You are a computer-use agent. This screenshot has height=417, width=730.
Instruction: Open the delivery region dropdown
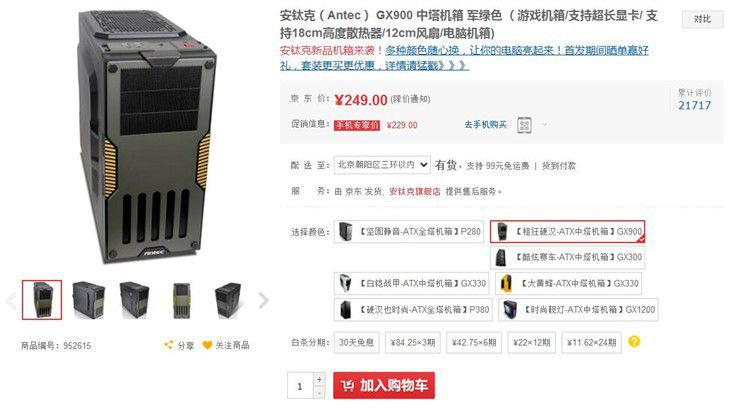coord(382,165)
